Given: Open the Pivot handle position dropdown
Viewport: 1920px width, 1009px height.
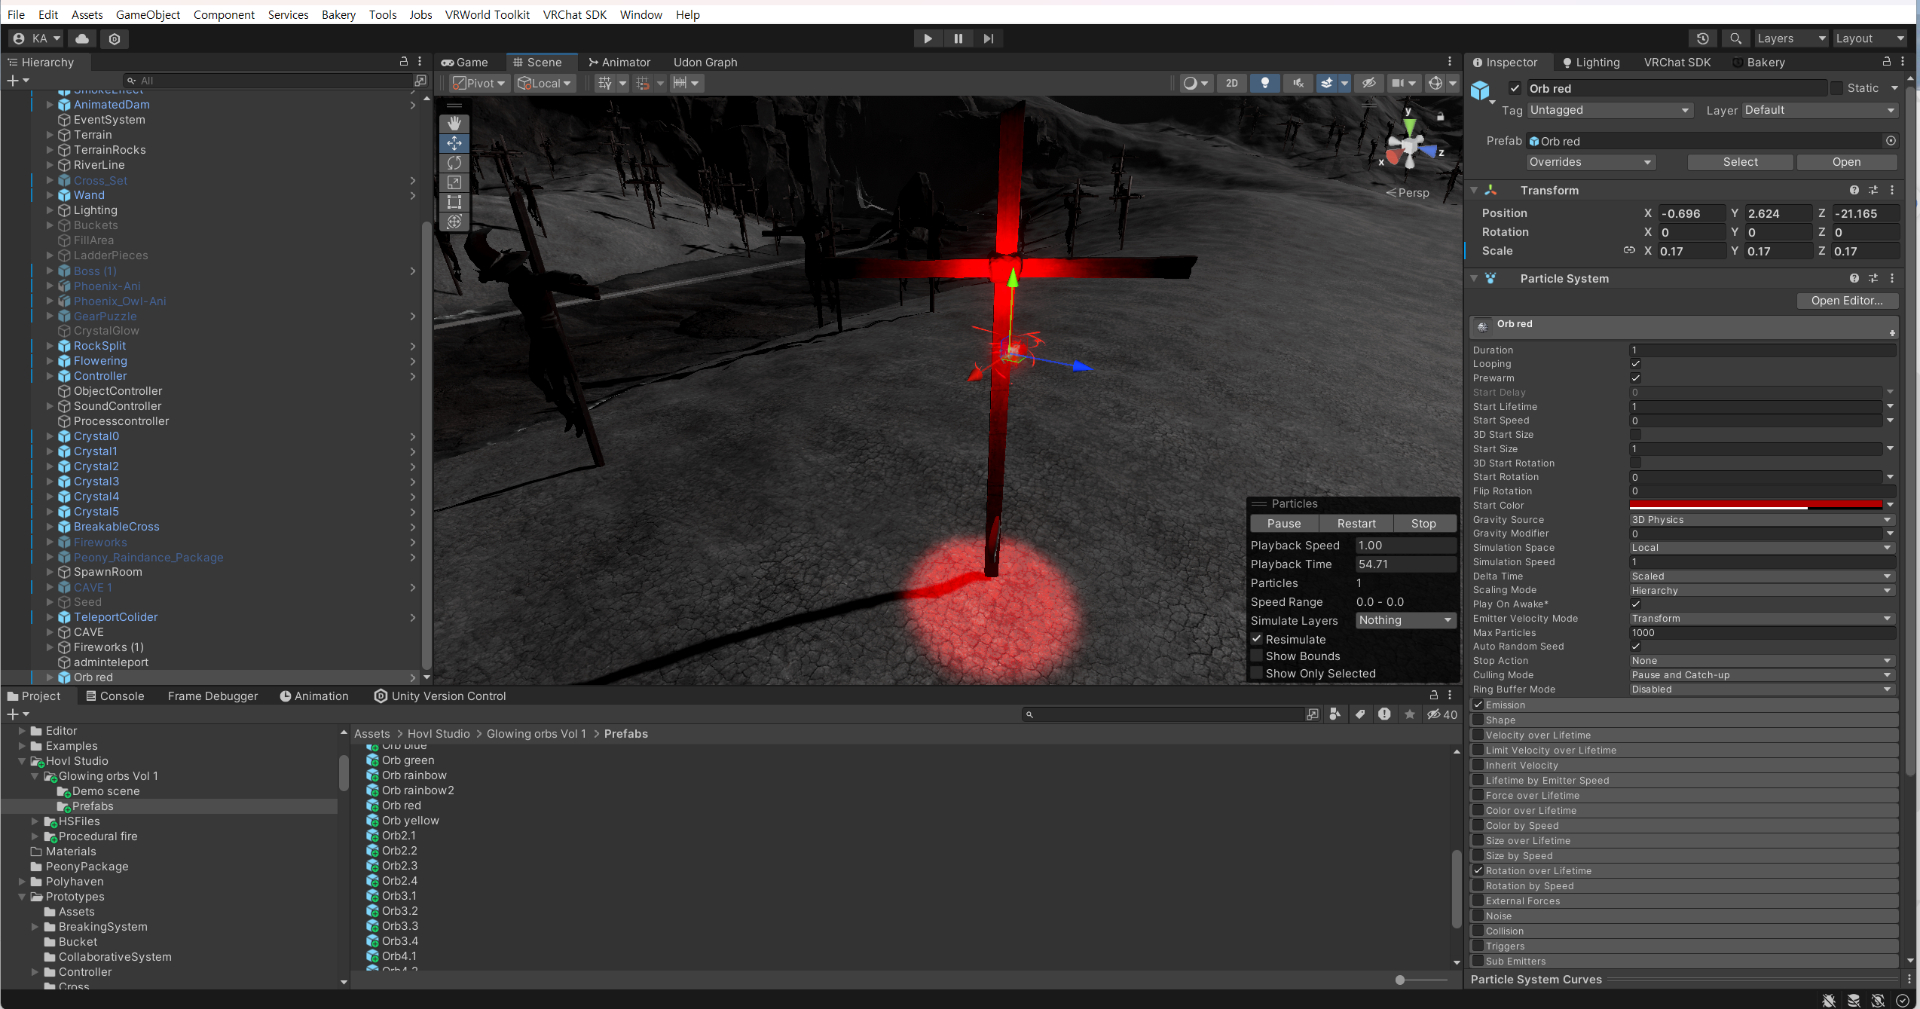Looking at the screenshot, I should point(480,83).
